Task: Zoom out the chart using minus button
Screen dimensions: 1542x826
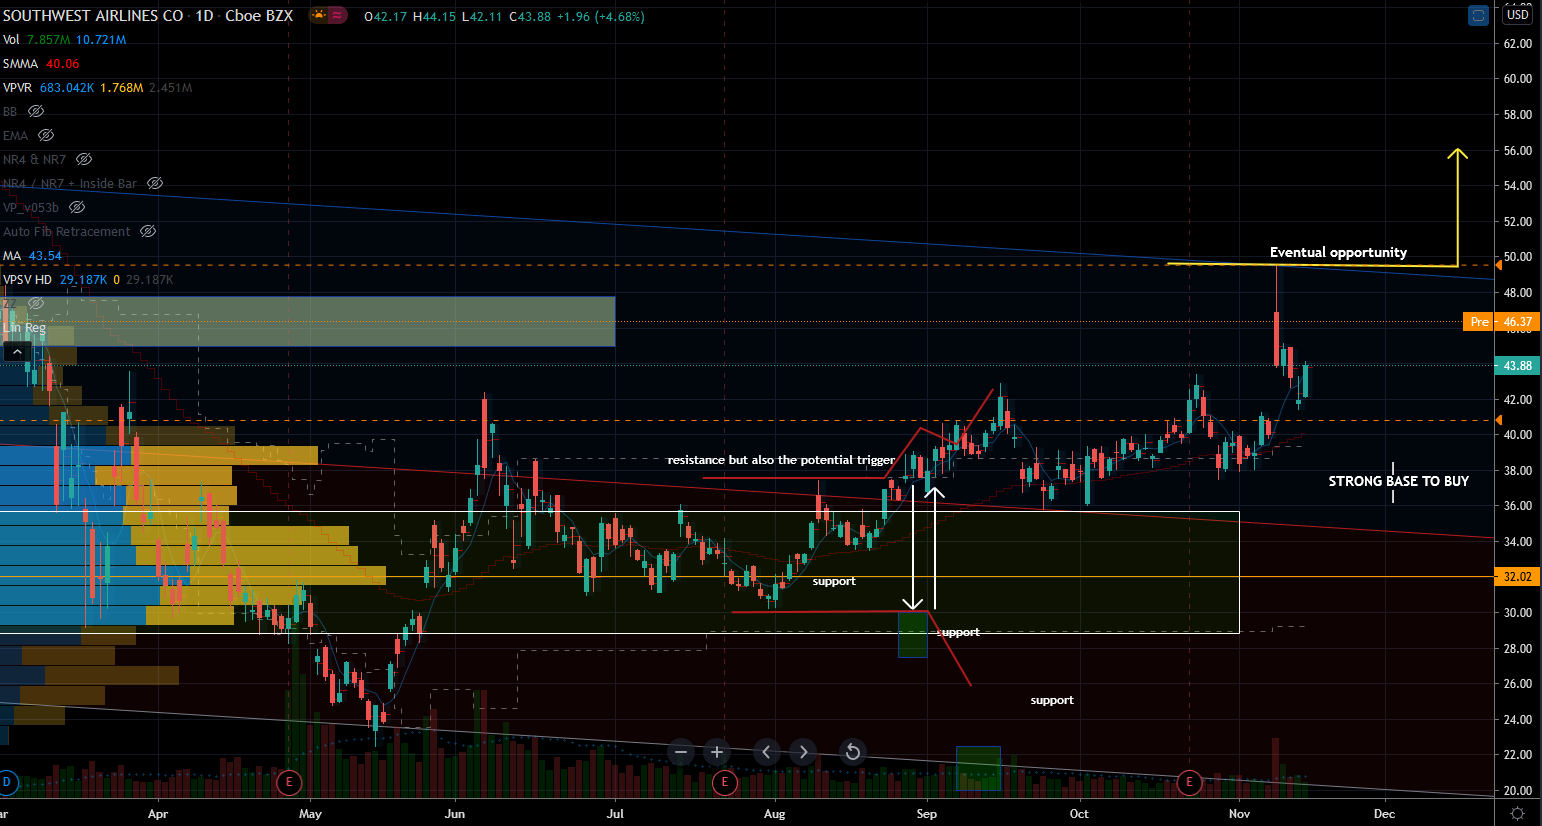Action: click(x=681, y=752)
